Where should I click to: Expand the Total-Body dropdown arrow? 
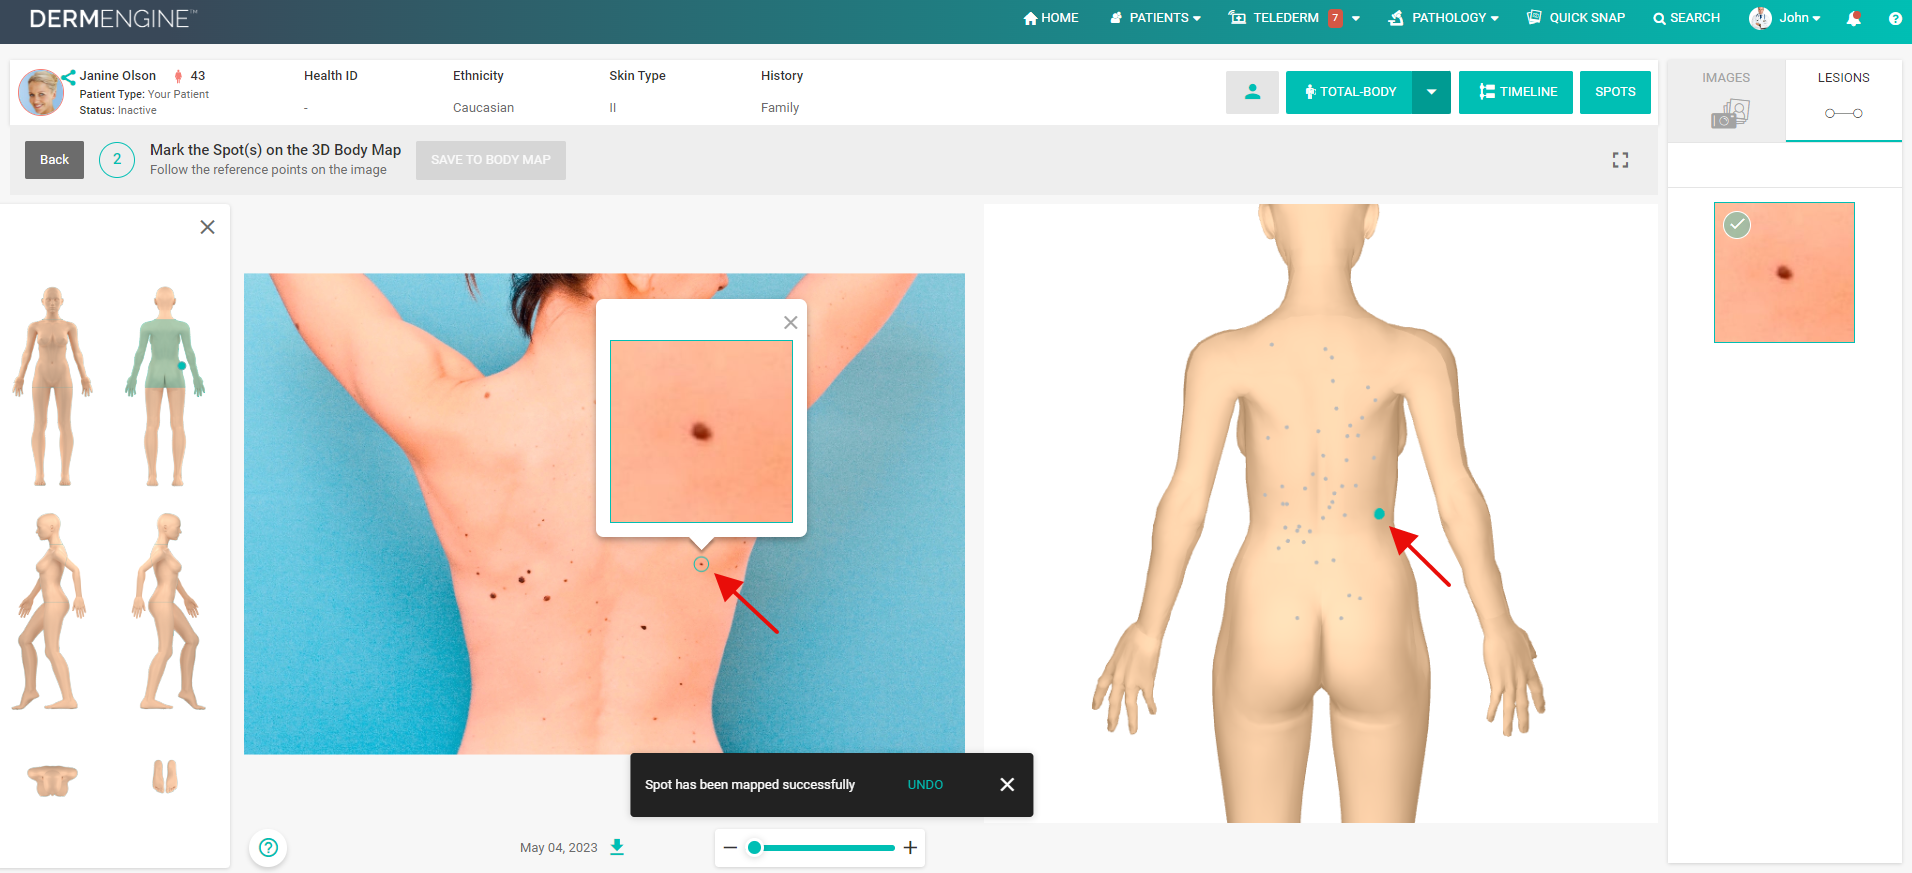(x=1431, y=92)
